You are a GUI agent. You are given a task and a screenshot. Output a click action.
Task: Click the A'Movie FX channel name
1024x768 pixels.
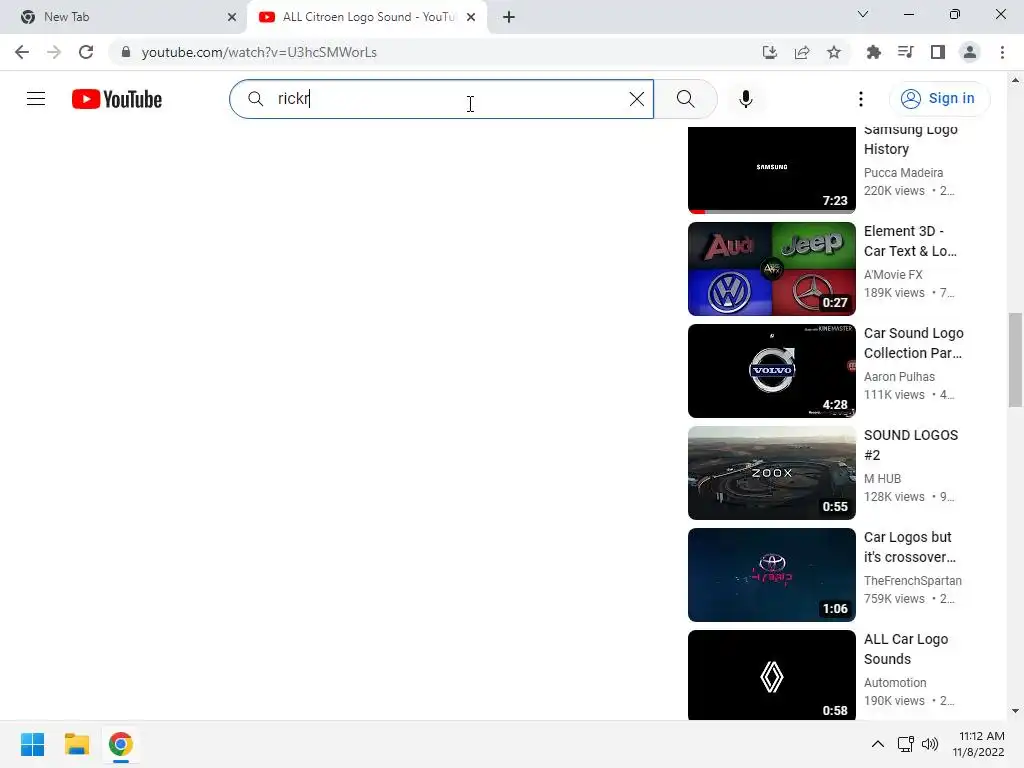pyautogui.click(x=893, y=274)
